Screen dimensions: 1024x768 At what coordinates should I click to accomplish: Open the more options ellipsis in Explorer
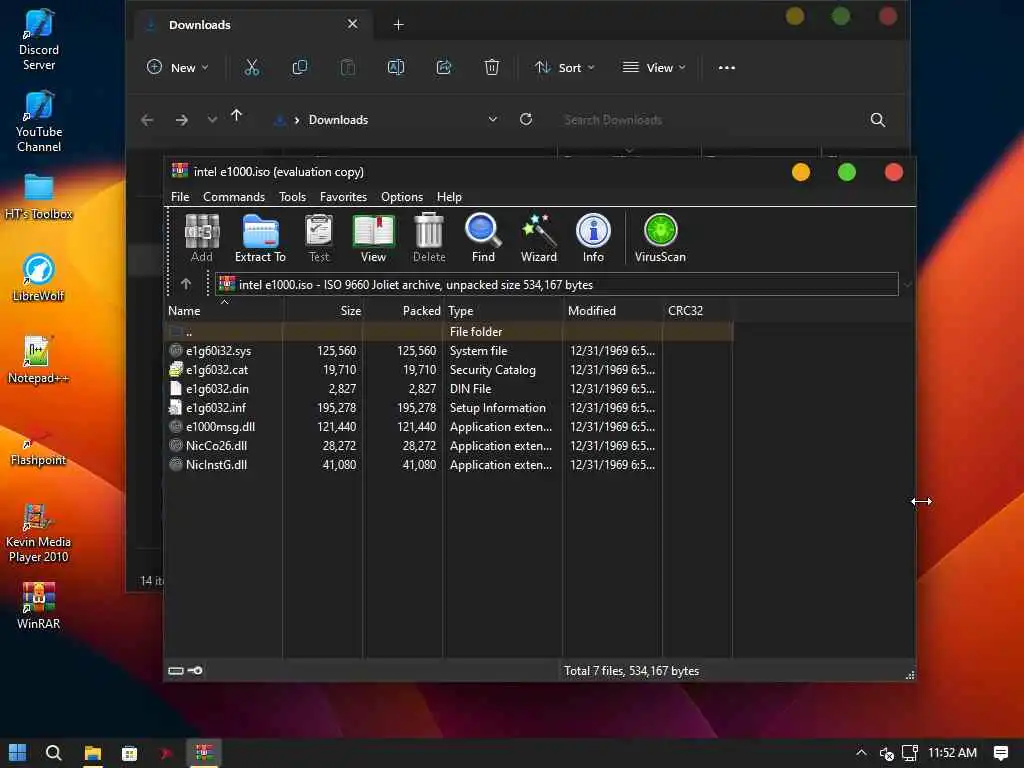click(727, 67)
